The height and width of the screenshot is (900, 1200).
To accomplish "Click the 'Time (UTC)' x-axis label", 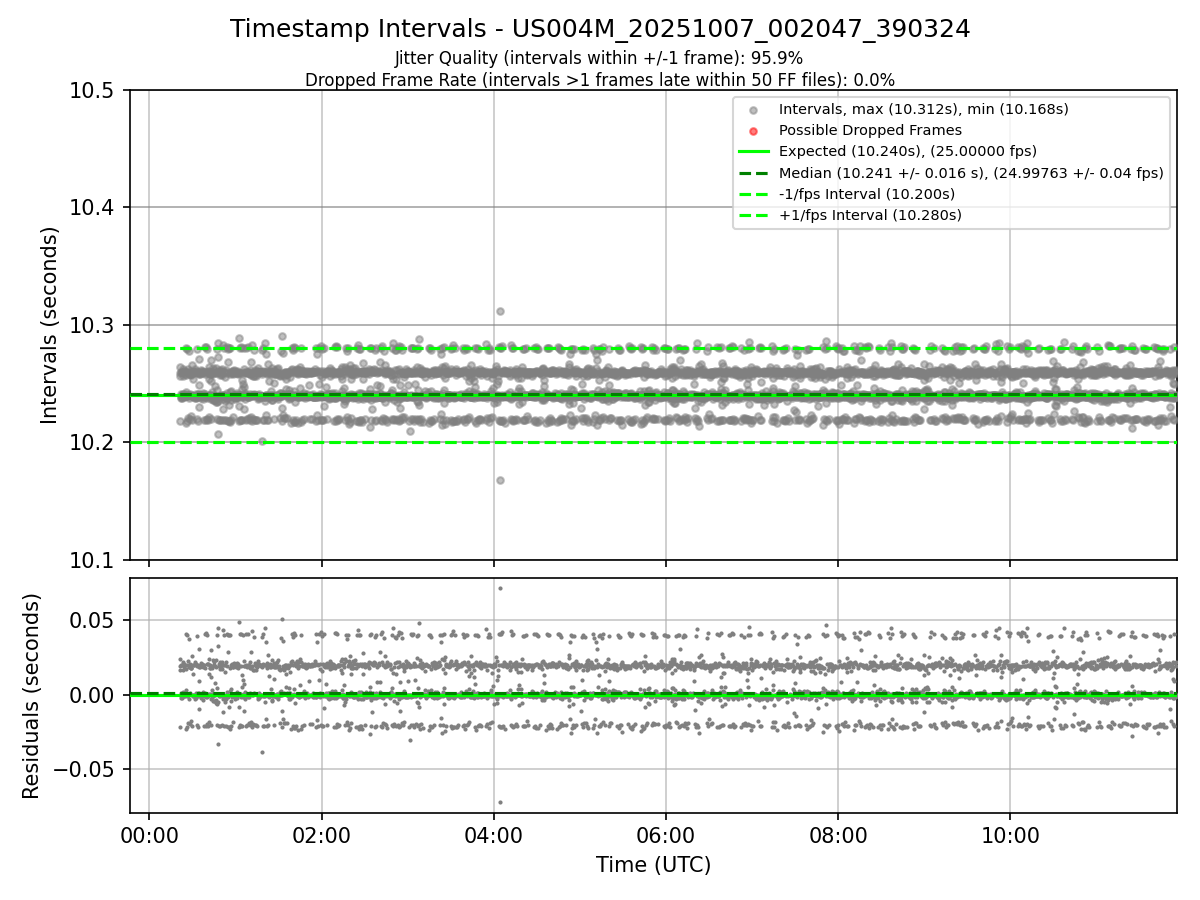I will (x=653, y=865).
